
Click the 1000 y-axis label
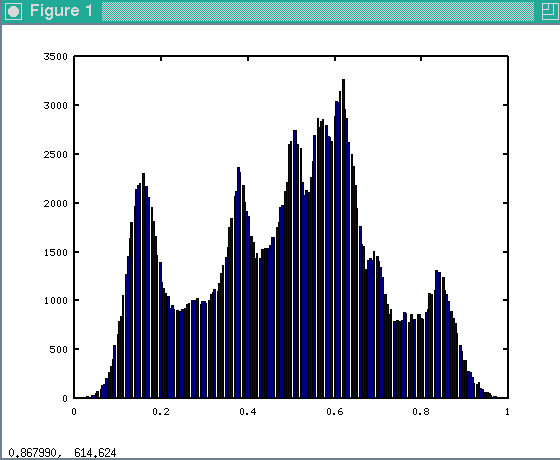pyautogui.click(x=55, y=301)
